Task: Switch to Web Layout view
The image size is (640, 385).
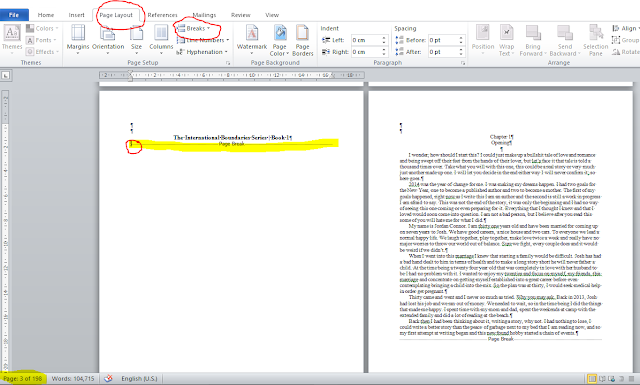Action: click(611, 379)
